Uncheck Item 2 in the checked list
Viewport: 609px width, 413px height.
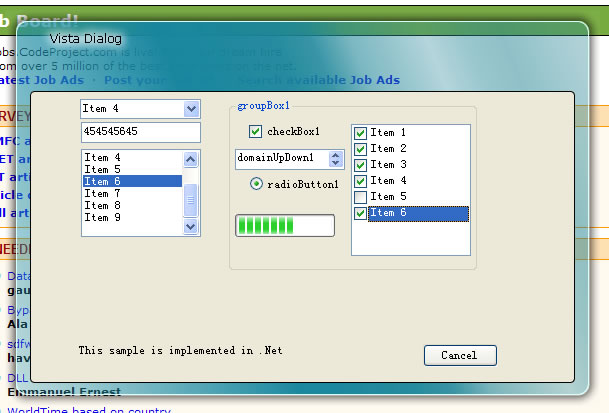coord(360,149)
